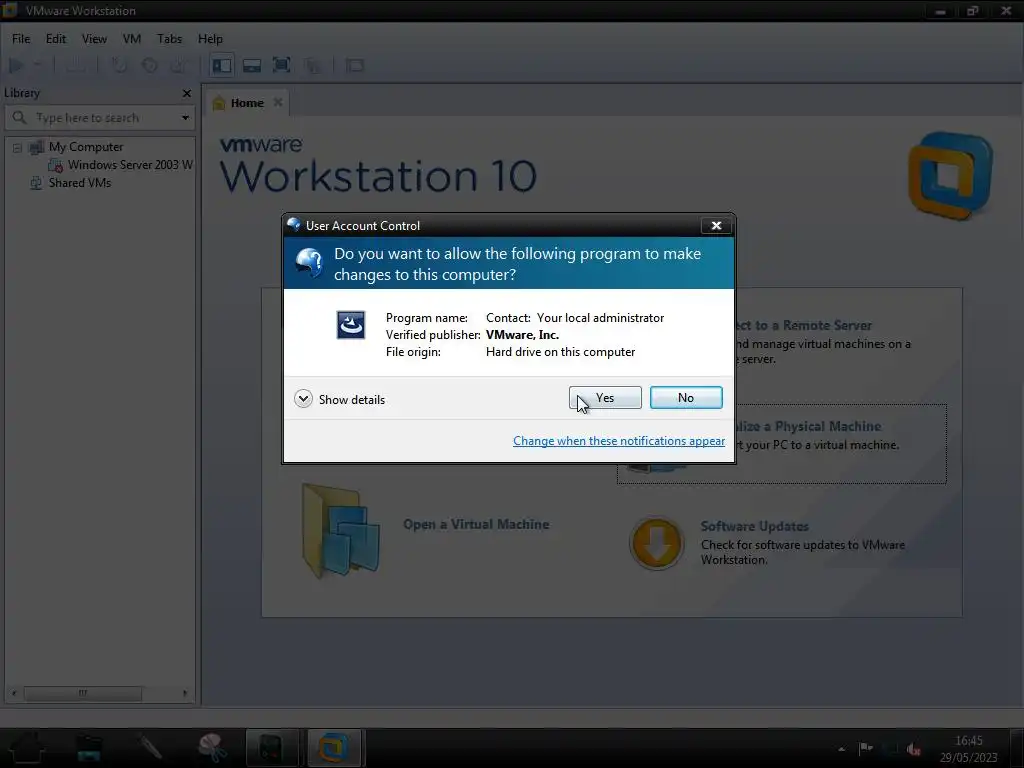Click the VMware program icon in the UAC dialog

coord(351,325)
